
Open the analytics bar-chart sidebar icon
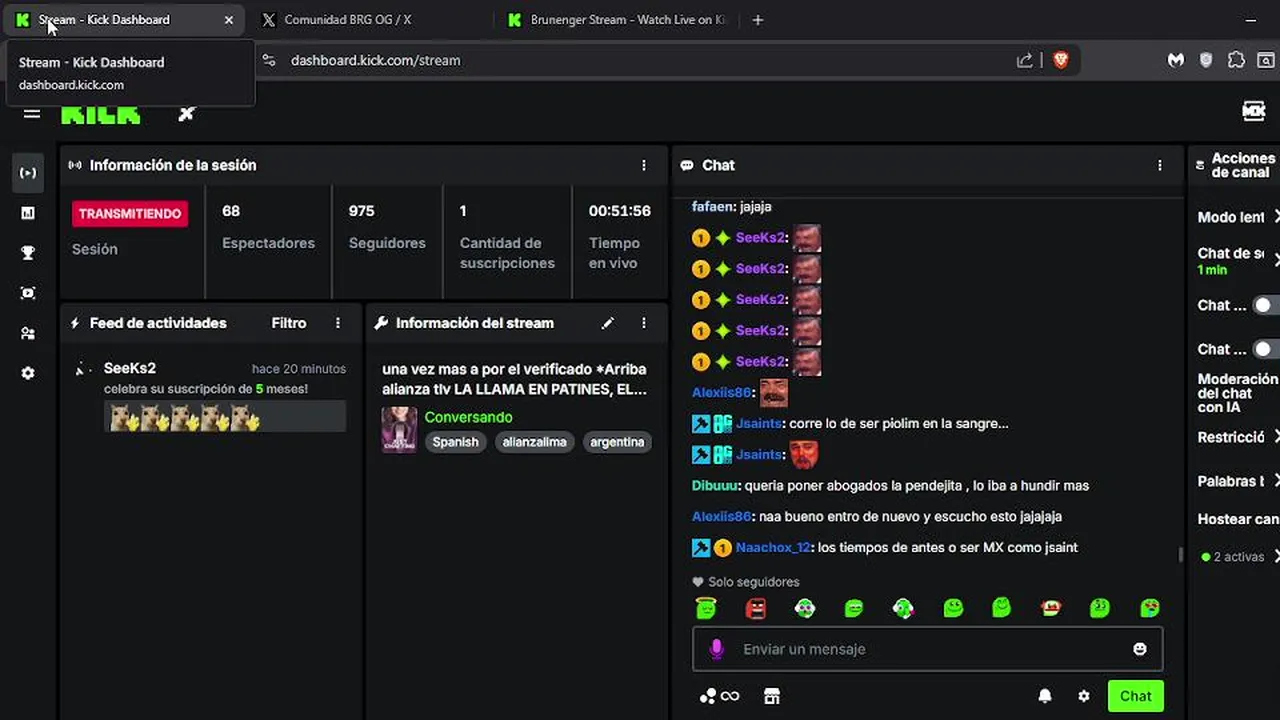tap(28, 213)
